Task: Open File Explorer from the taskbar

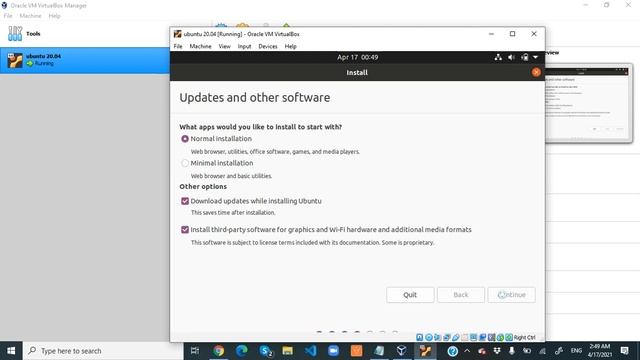Action: (x=288, y=351)
